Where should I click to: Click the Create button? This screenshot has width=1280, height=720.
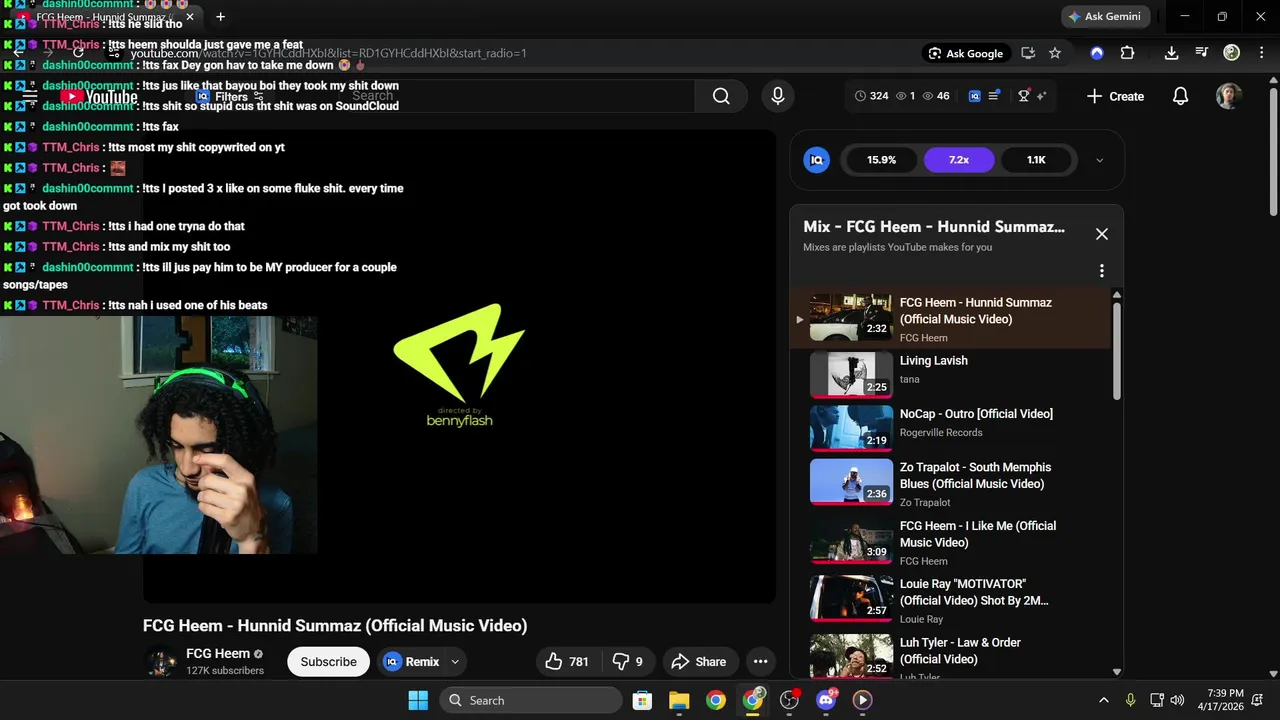click(x=1115, y=96)
